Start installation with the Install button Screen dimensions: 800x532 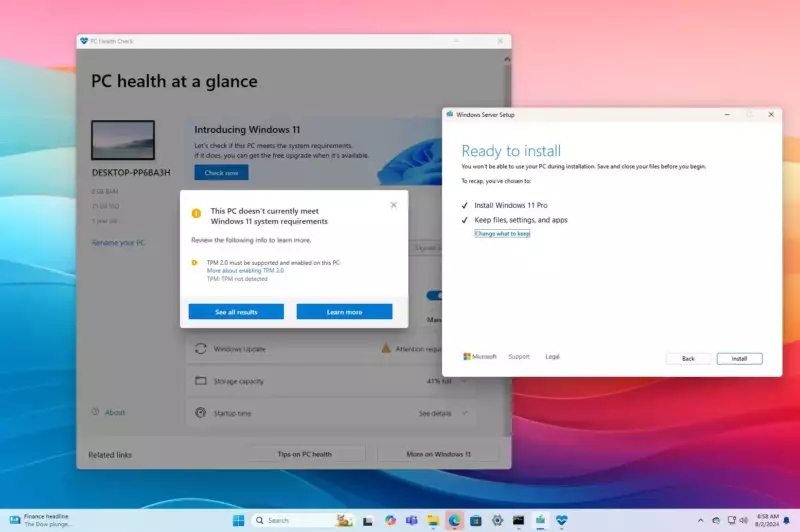coord(739,359)
